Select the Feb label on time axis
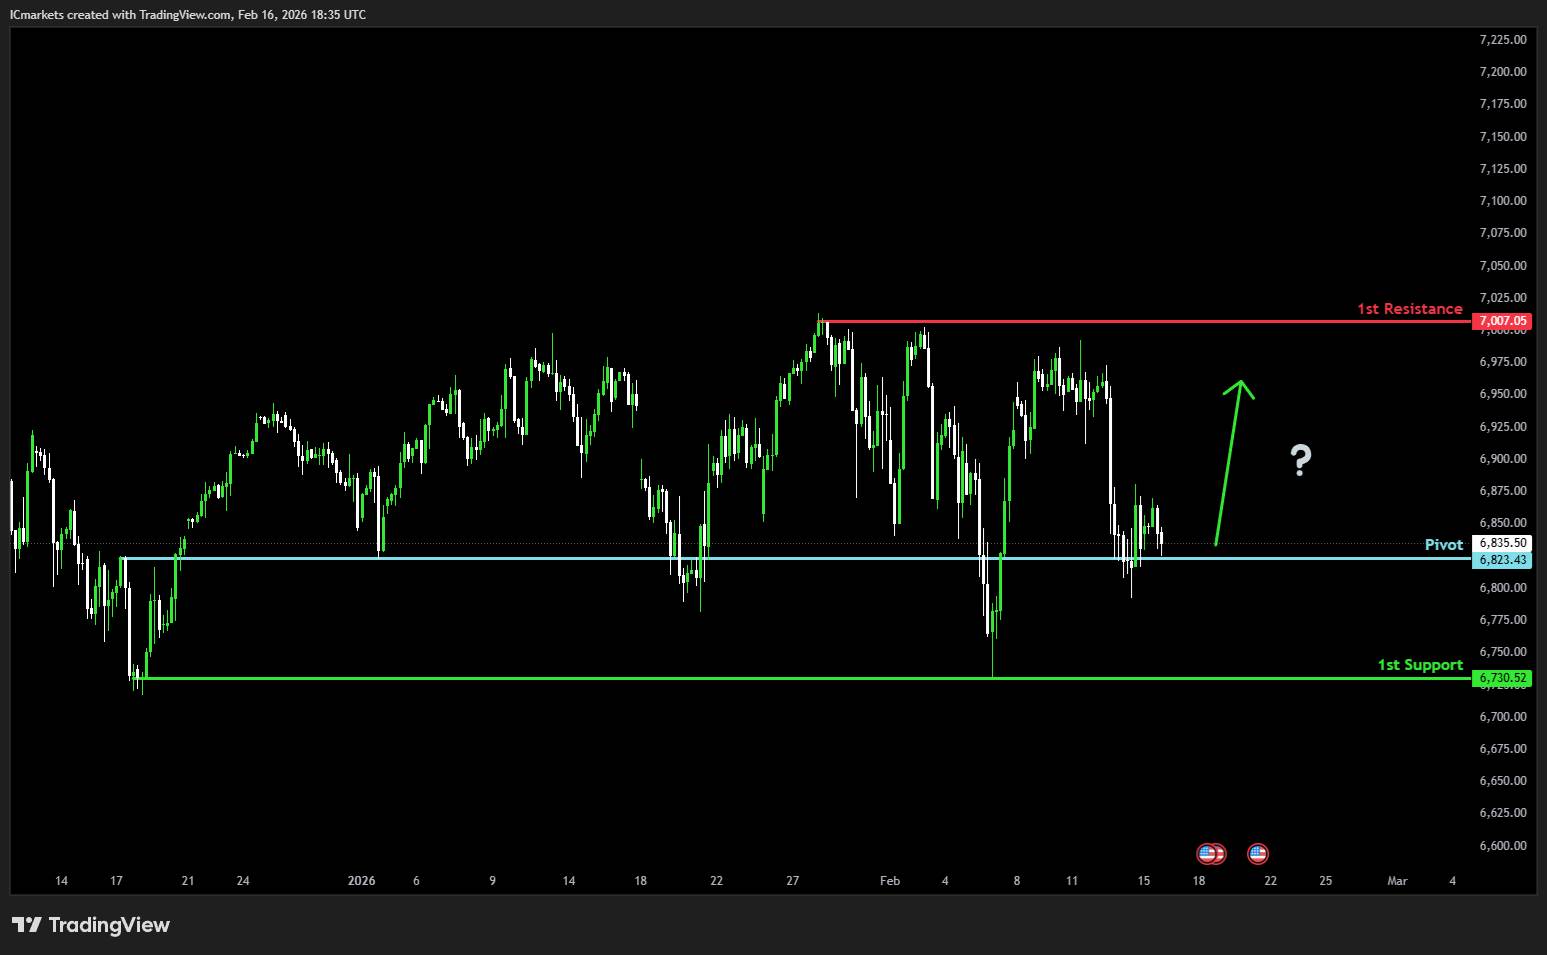This screenshot has height=955, width=1547. [889, 881]
